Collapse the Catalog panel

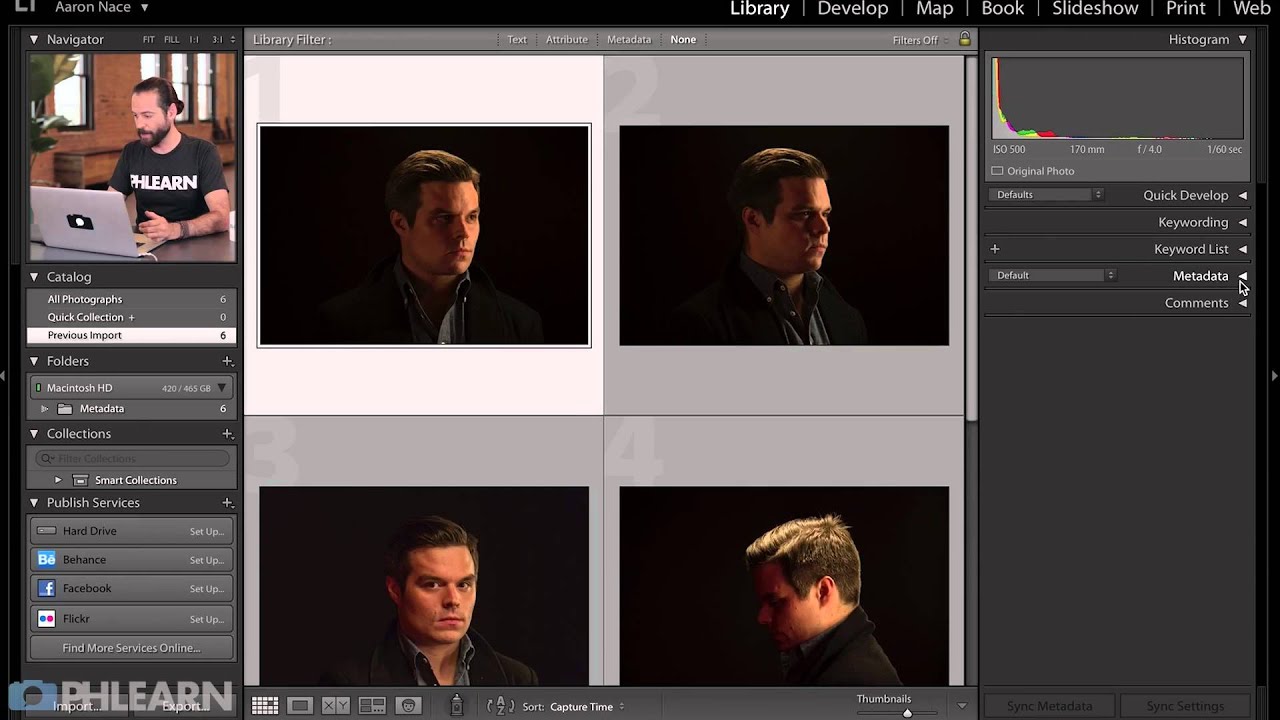point(34,277)
